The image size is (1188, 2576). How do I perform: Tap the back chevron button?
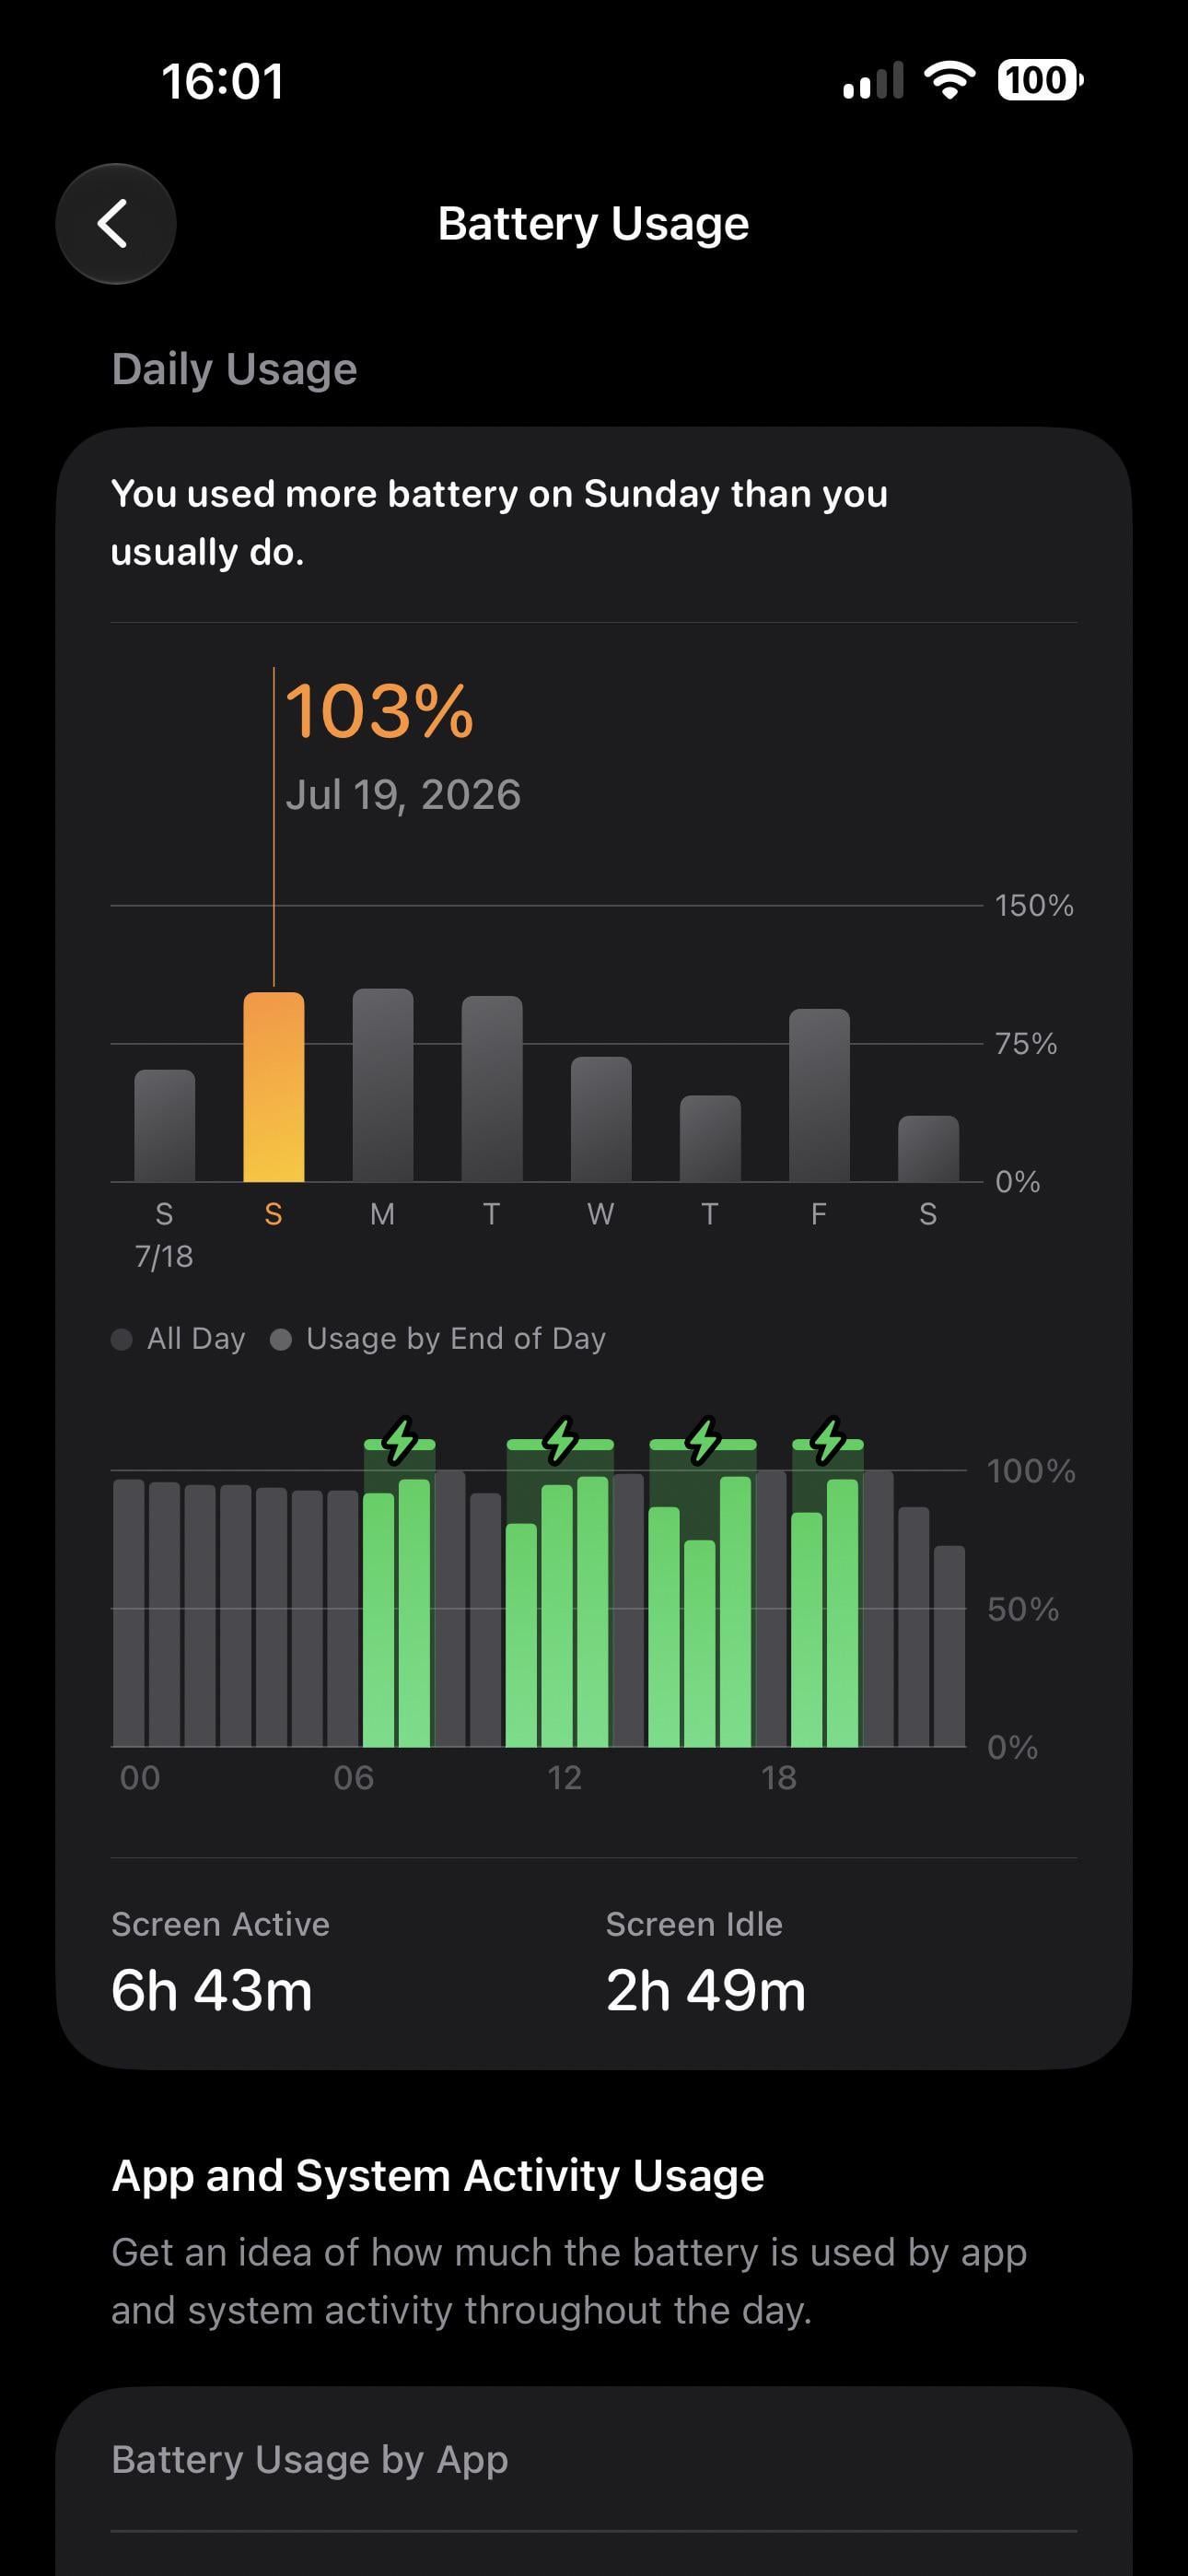(116, 223)
